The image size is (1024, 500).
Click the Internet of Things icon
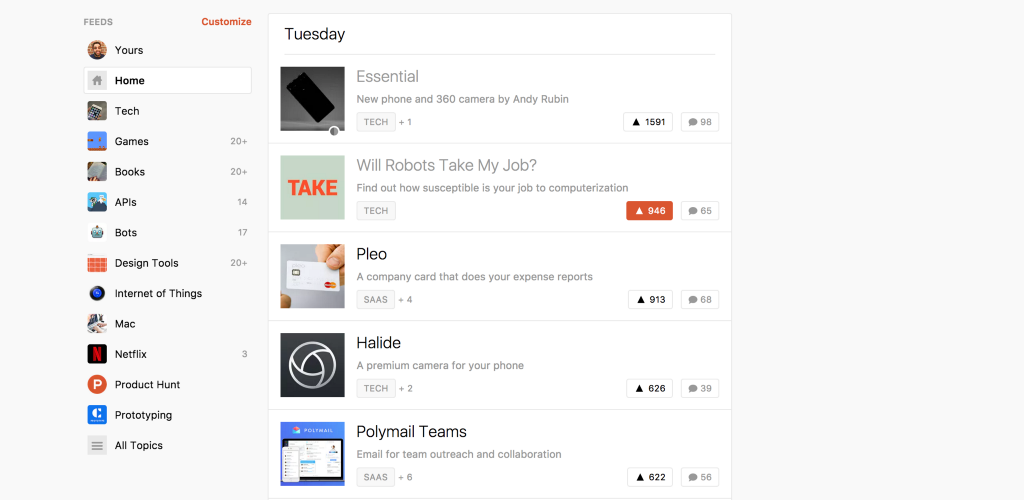[97, 294]
